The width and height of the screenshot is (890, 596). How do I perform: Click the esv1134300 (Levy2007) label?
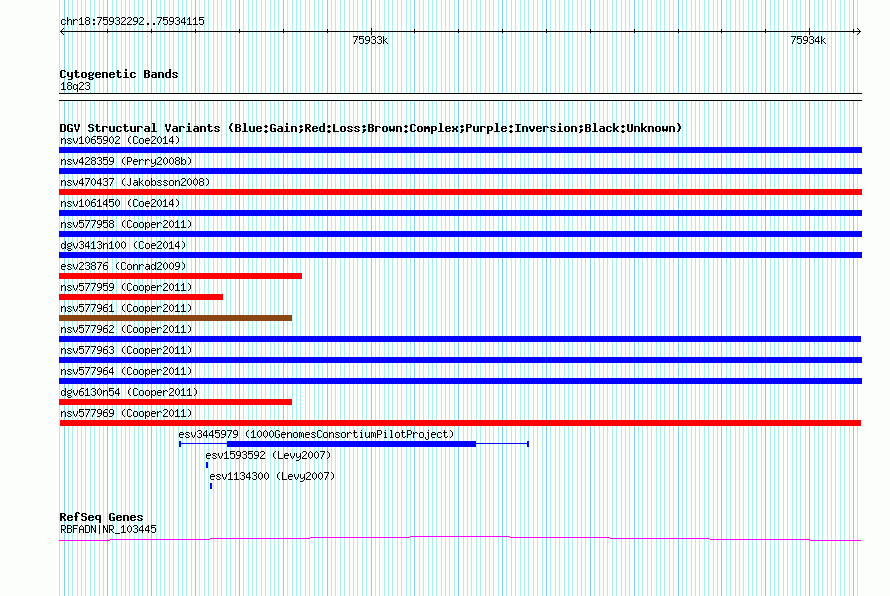[x=272, y=476]
